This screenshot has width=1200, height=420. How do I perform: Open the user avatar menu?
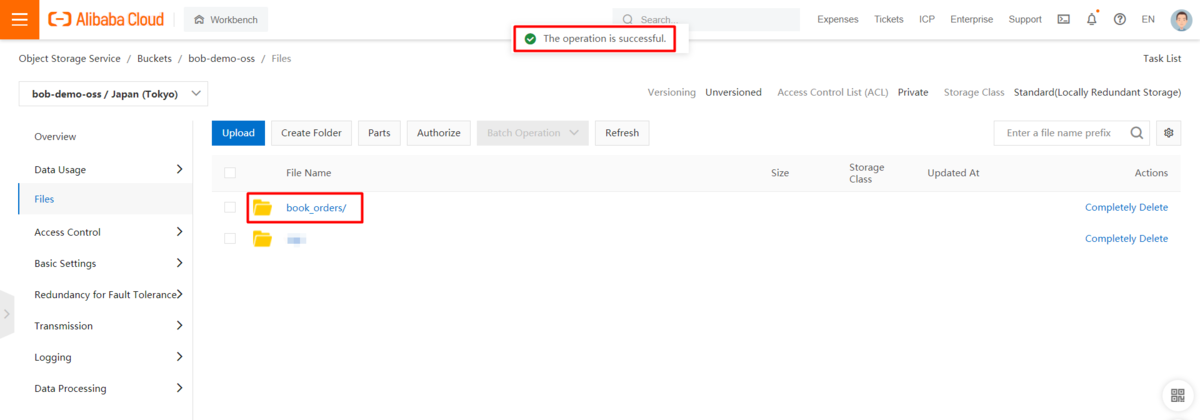click(x=1180, y=19)
